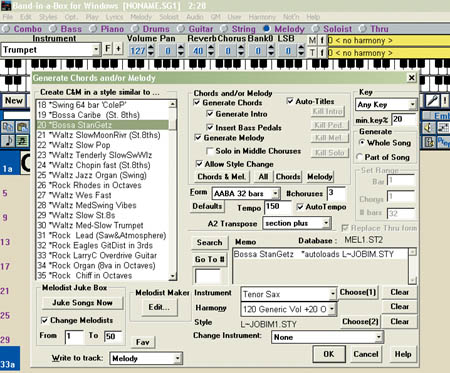Click the Melodist Maker Edit... button
The image size is (450, 373).
[159, 307]
